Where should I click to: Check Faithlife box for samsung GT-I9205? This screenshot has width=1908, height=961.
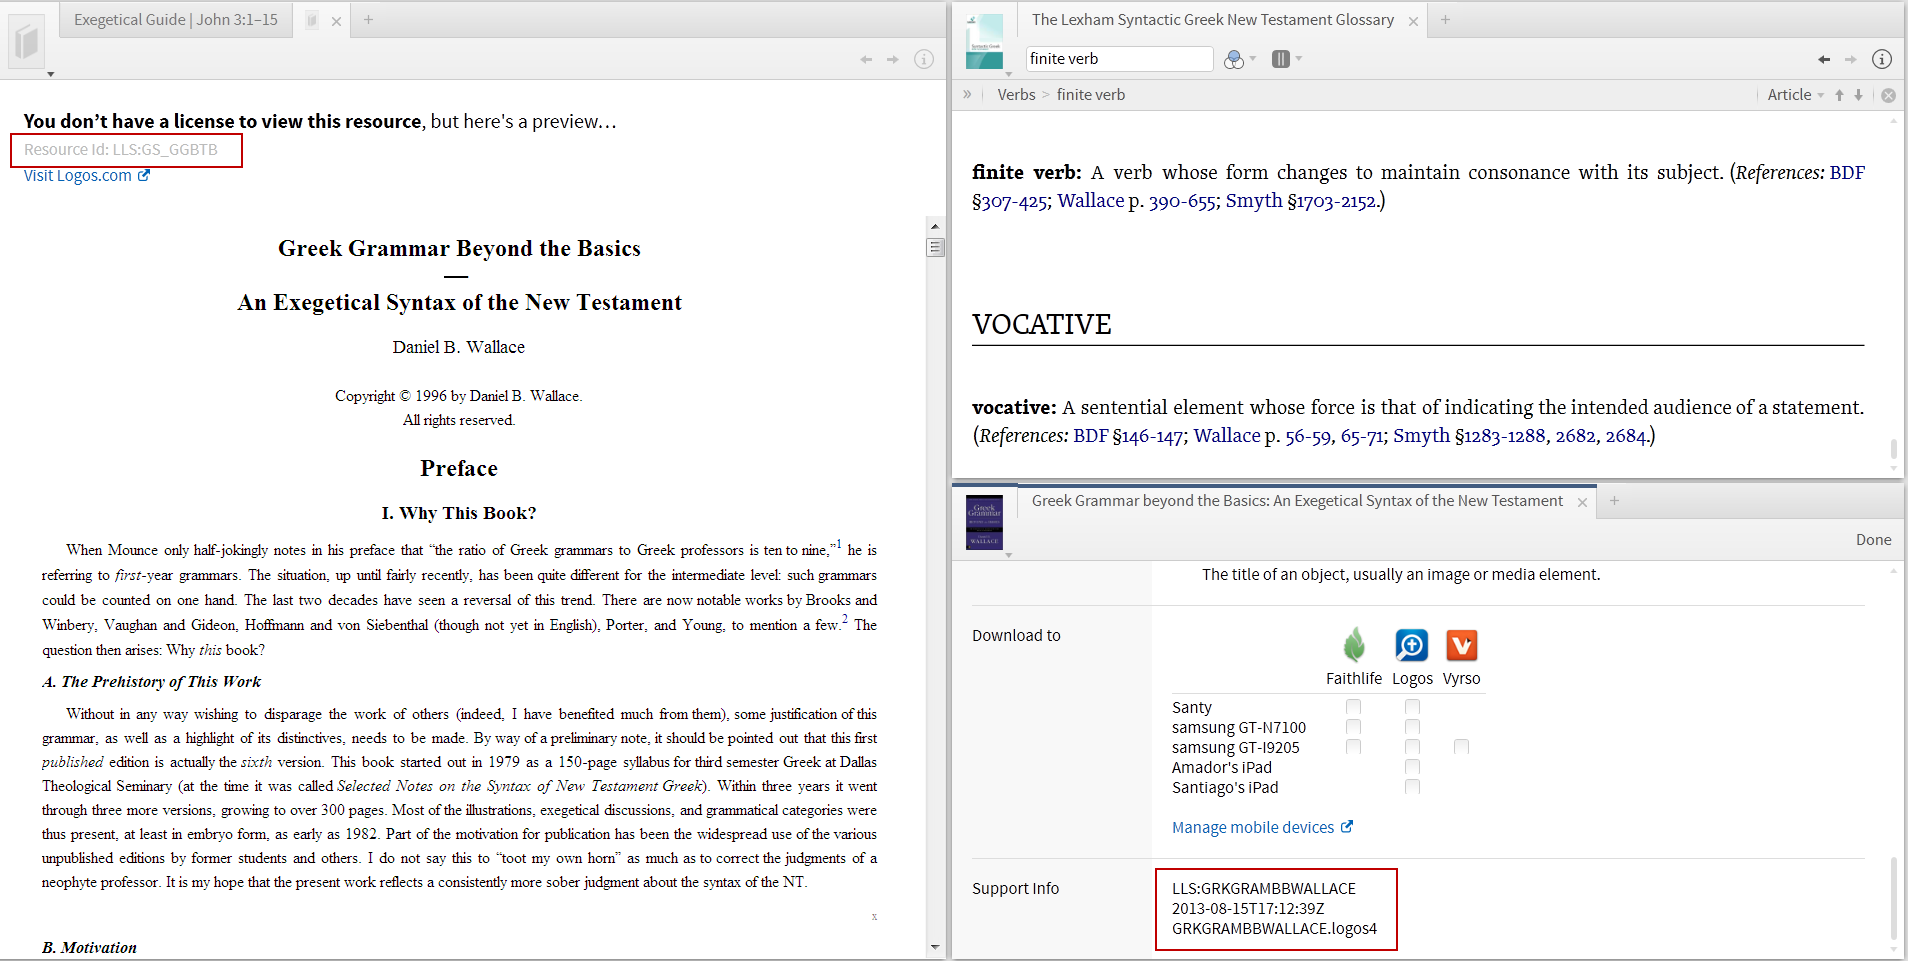click(1354, 747)
